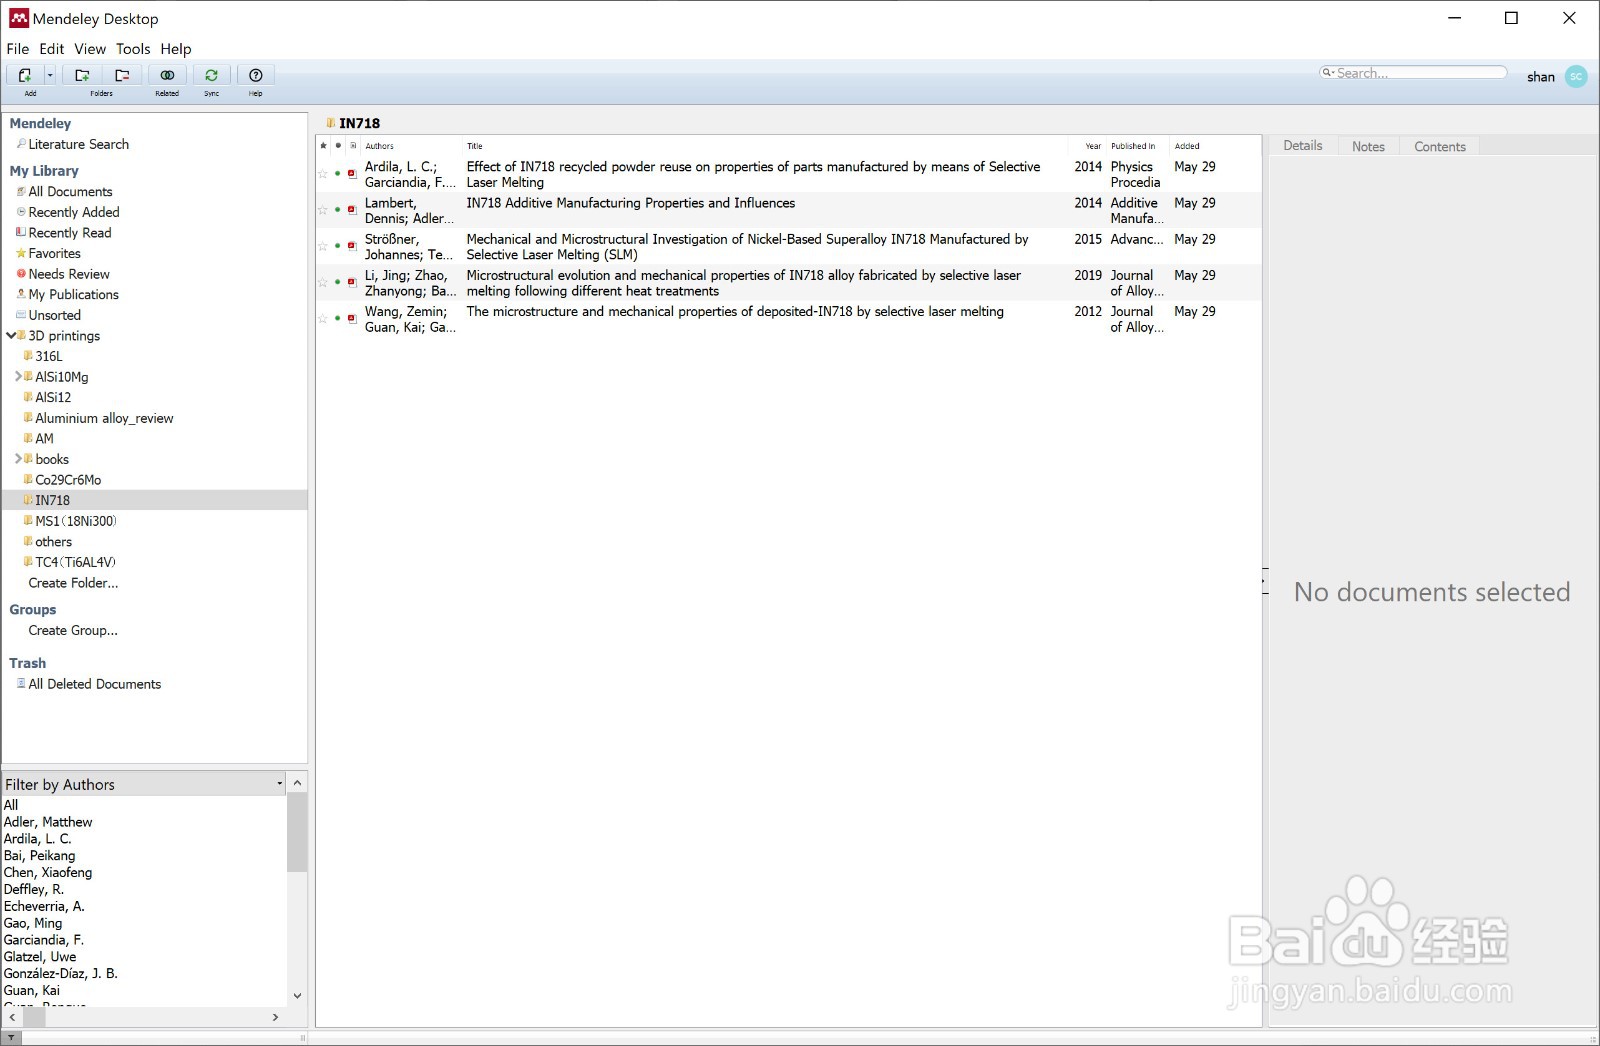This screenshot has width=1600, height=1046.
Task: Open PDF icon for Strößner paper
Action: tap(352, 246)
